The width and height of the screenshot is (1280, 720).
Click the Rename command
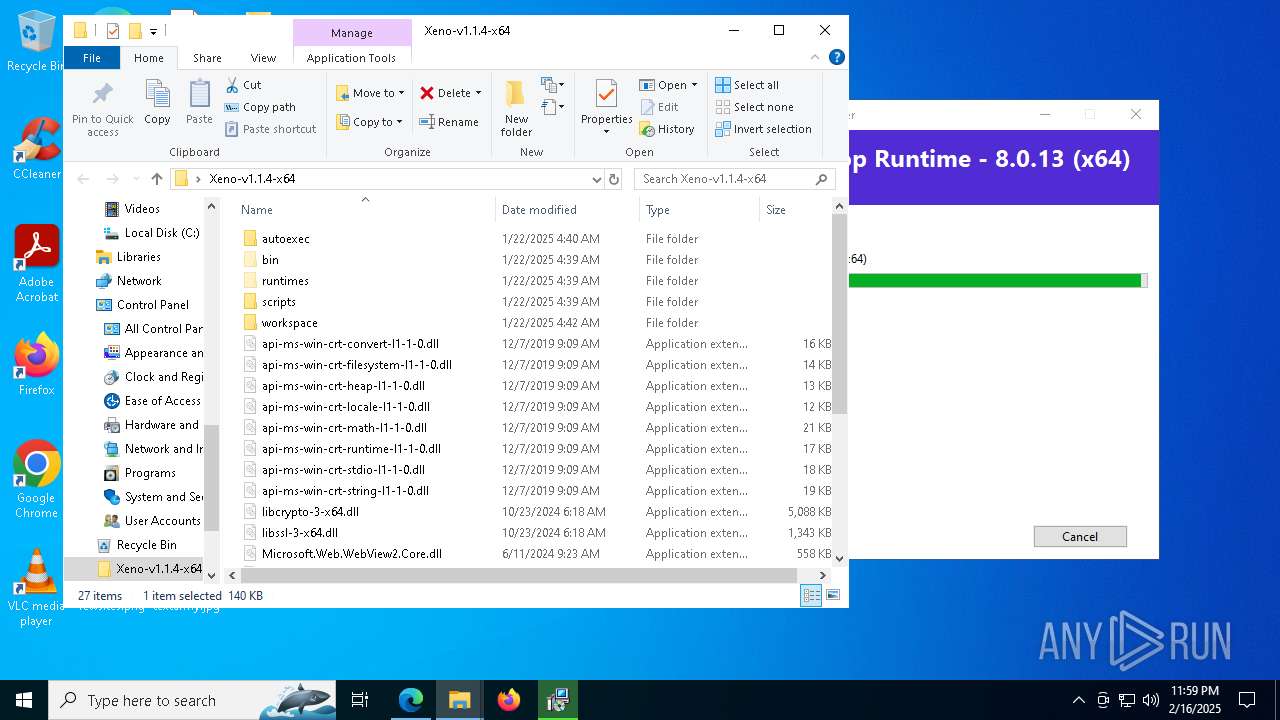(x=448, y=122)
